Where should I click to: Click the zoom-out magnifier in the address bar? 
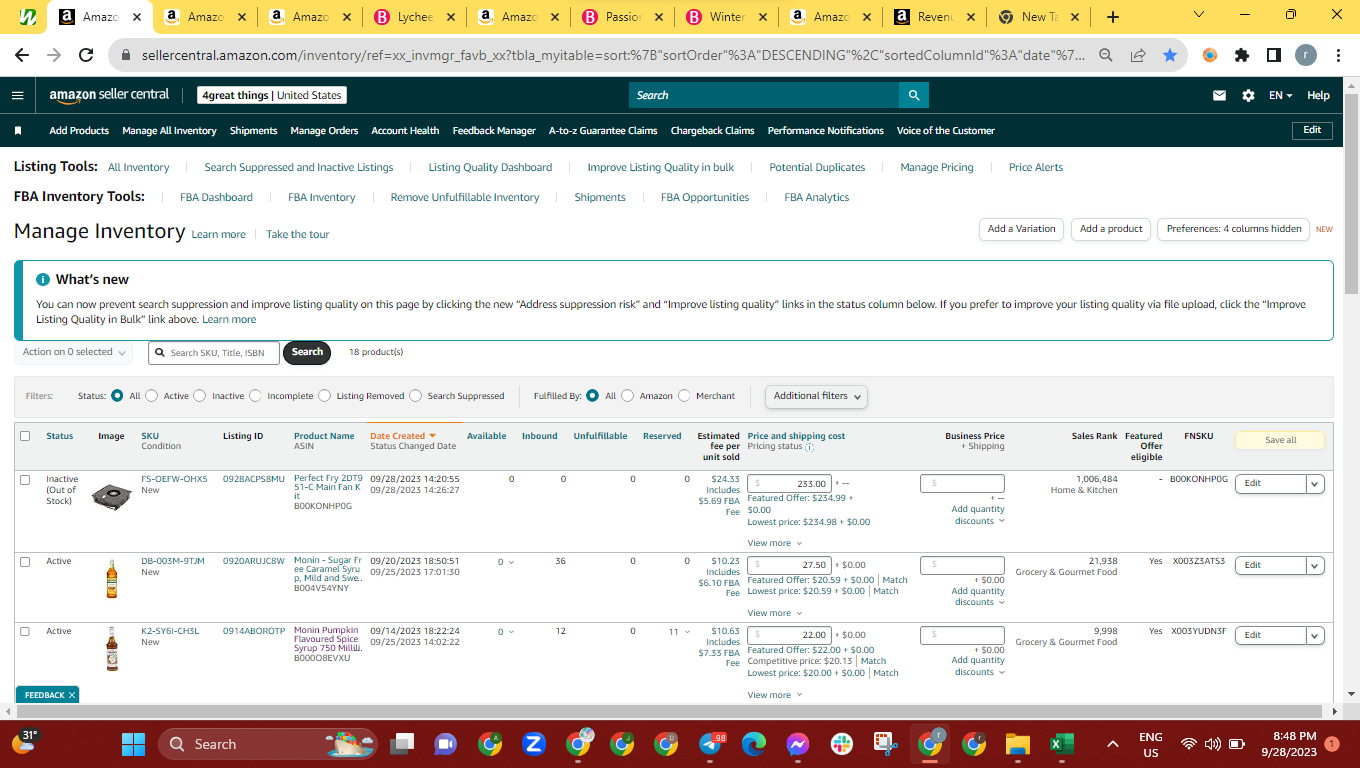(1106, 56)
